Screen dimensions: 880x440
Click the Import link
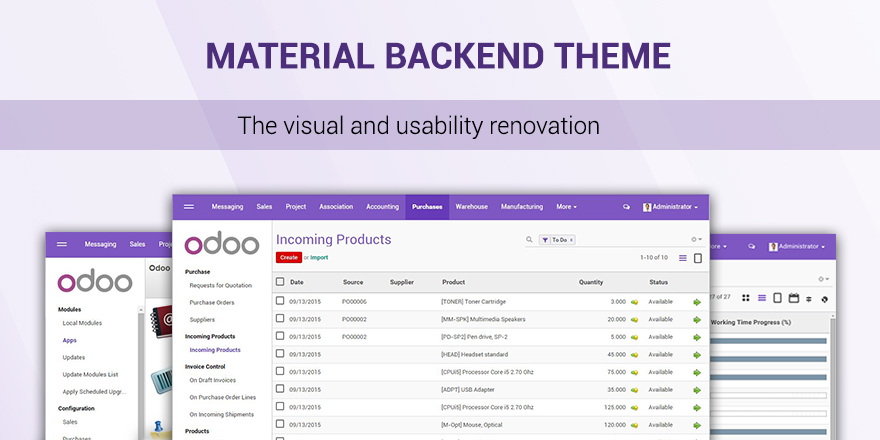(319, 258)
